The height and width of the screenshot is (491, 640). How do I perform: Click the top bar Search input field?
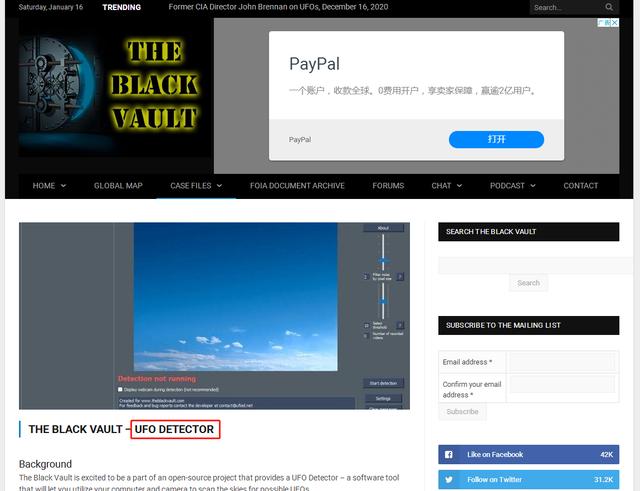pos(567,7)
